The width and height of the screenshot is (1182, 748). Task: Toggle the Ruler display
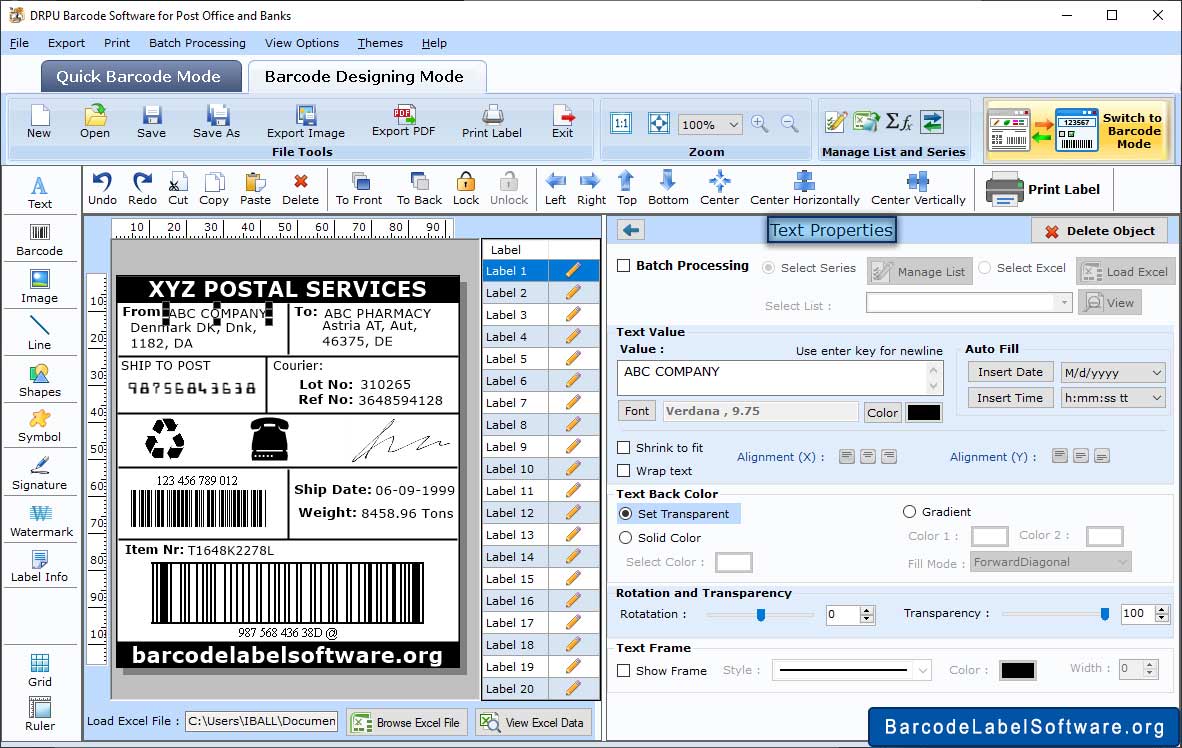pos(39,715)
